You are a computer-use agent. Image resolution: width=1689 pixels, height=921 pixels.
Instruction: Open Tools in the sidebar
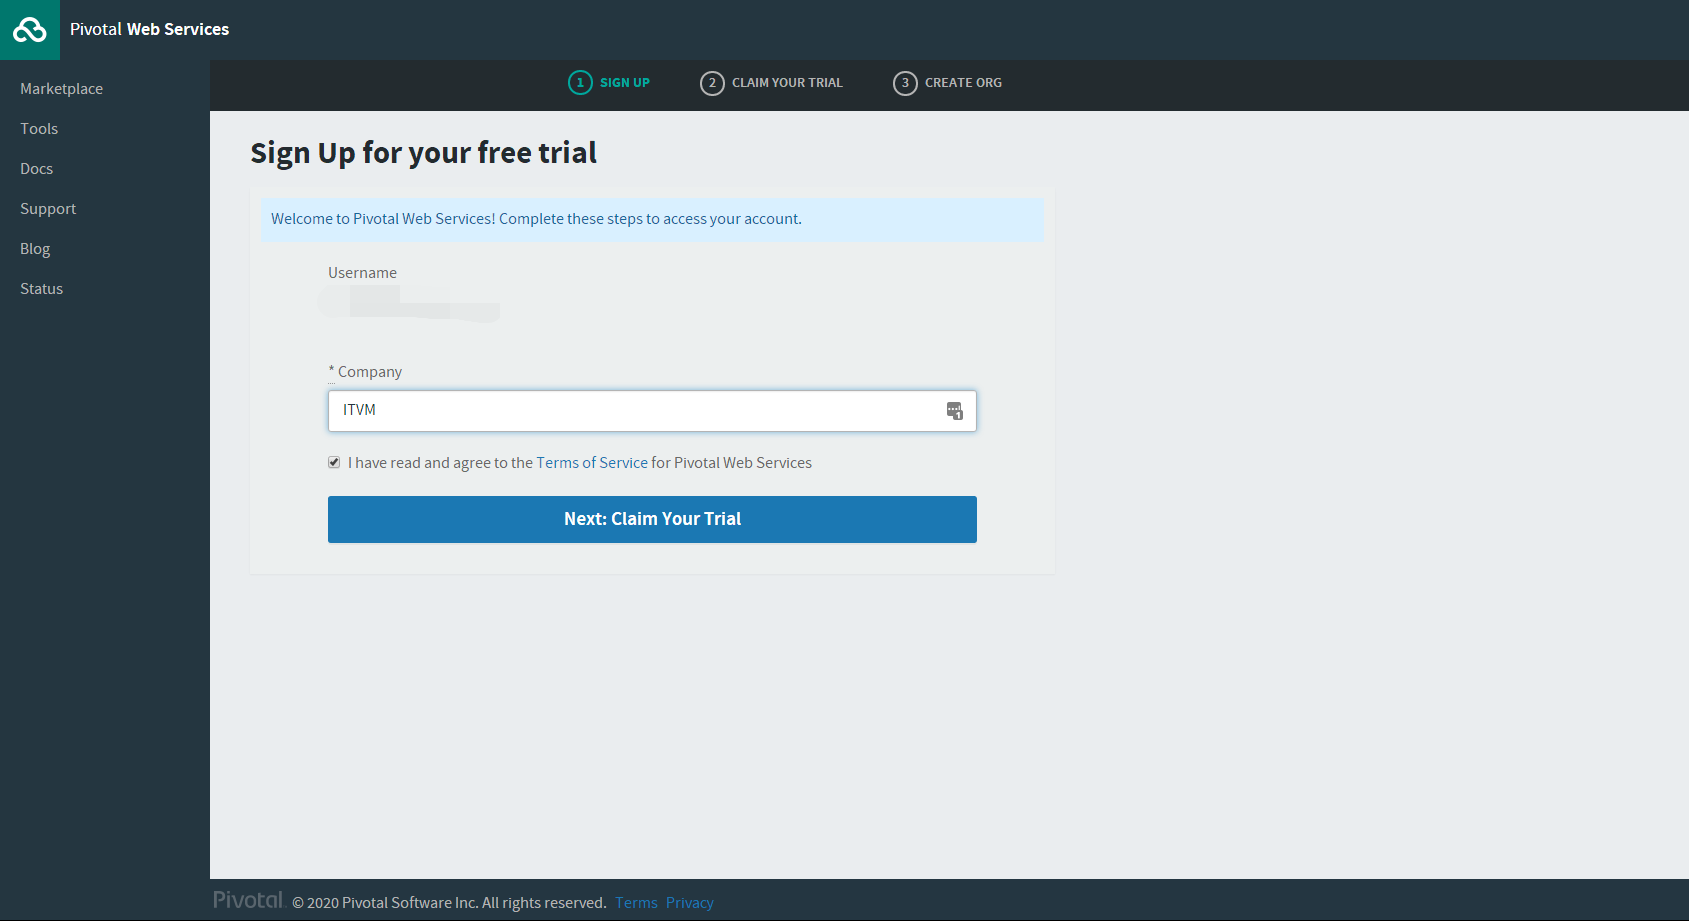tap(39, 129)
